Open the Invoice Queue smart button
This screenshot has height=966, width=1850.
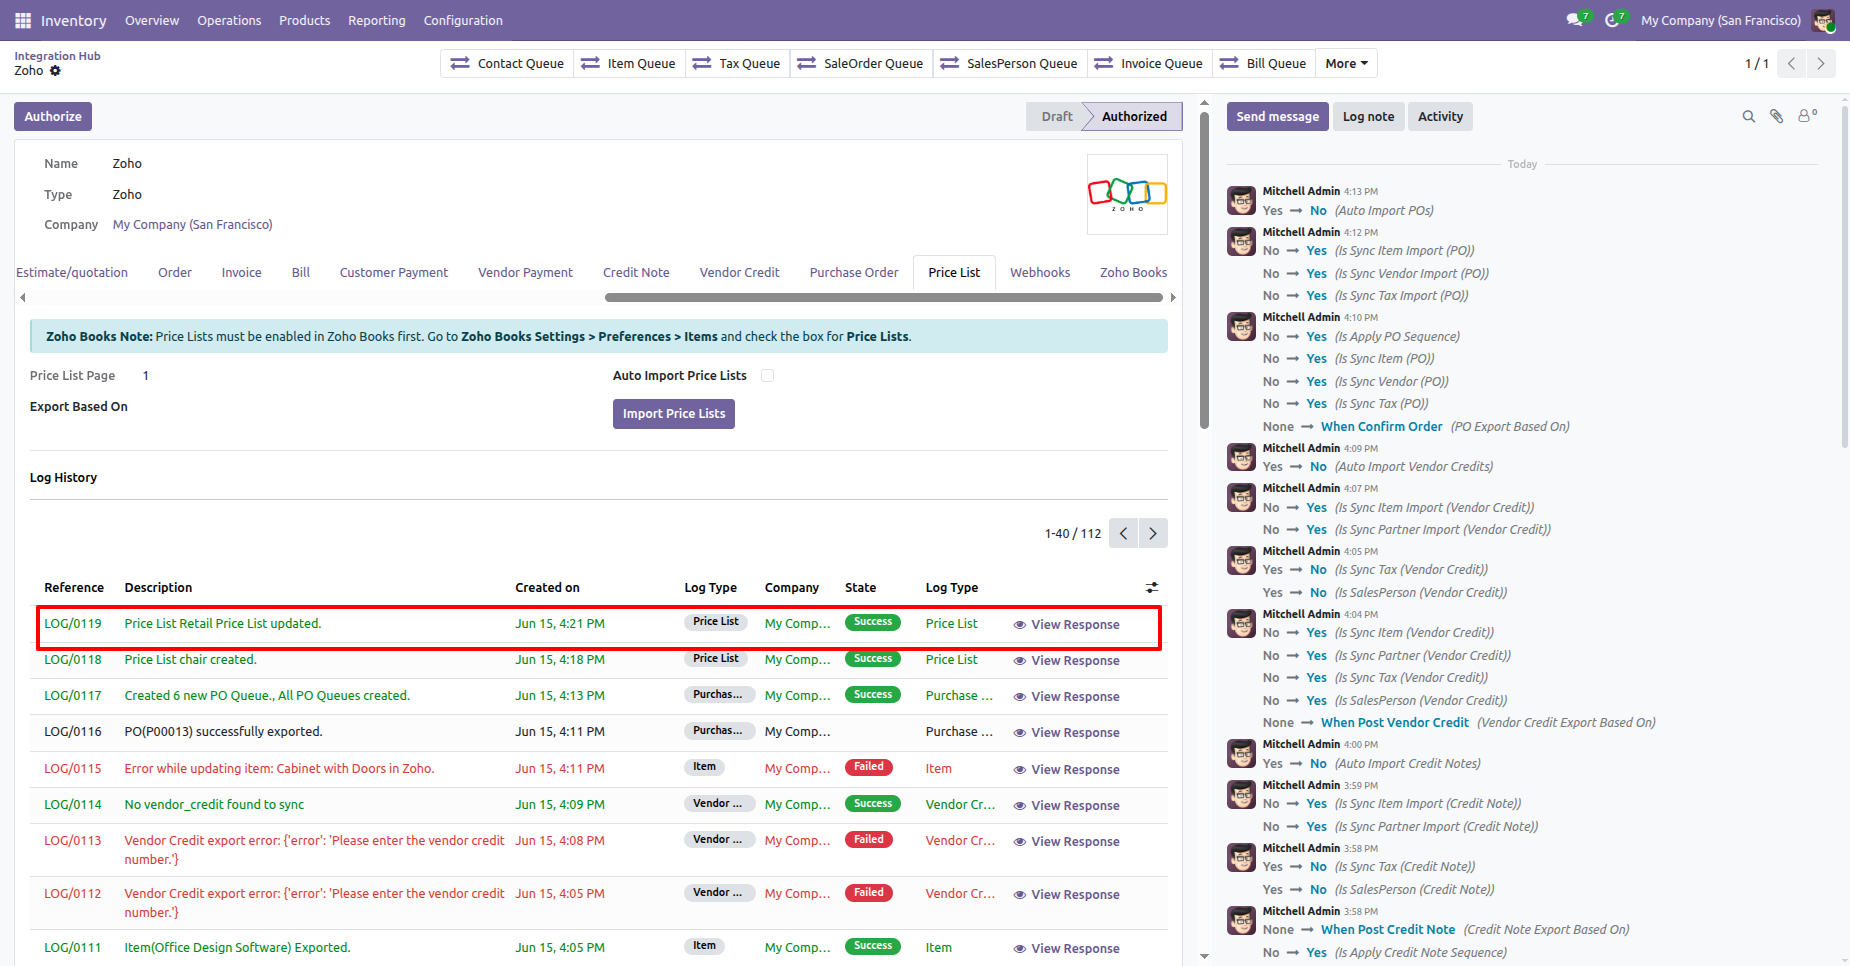[1149, 64]
